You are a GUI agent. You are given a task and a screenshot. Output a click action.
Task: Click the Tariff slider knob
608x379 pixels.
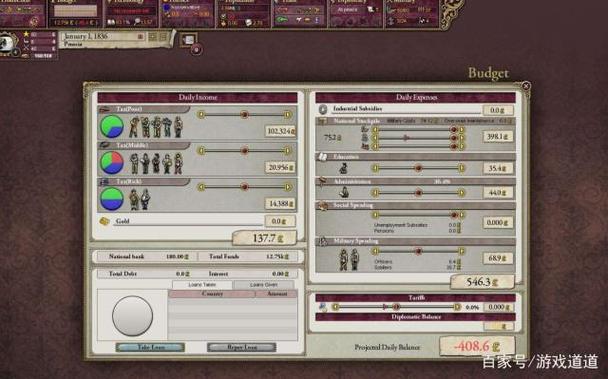coord(396,307)
